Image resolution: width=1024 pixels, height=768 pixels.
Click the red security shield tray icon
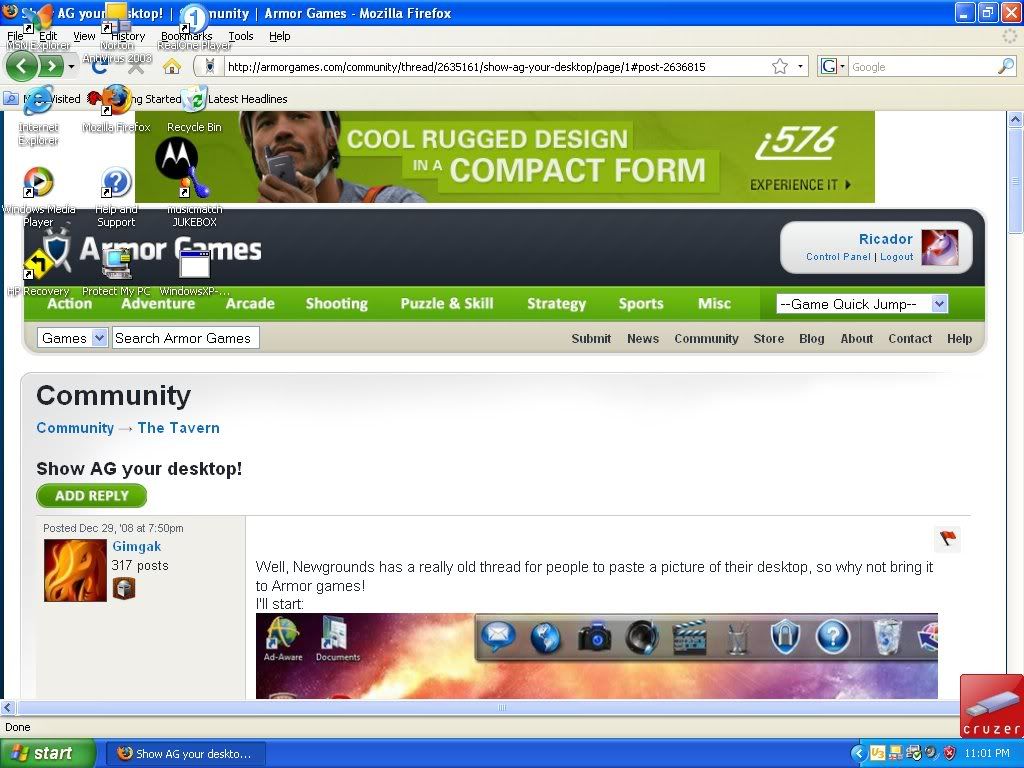[949, 753]
